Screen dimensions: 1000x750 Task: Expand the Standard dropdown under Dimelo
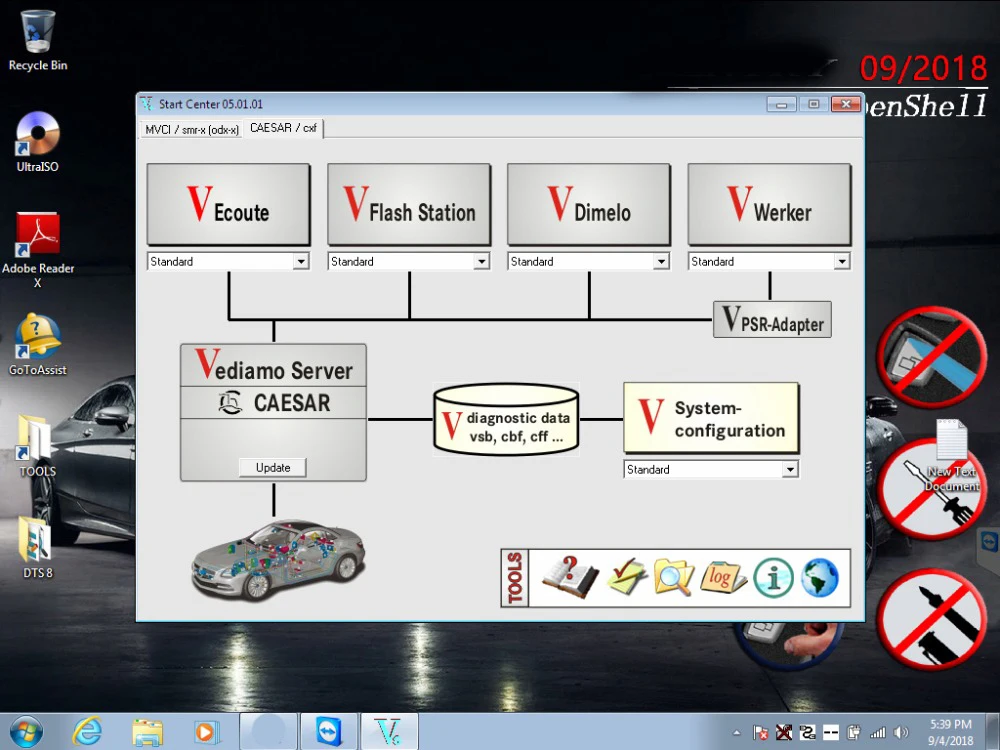[661, 261]
